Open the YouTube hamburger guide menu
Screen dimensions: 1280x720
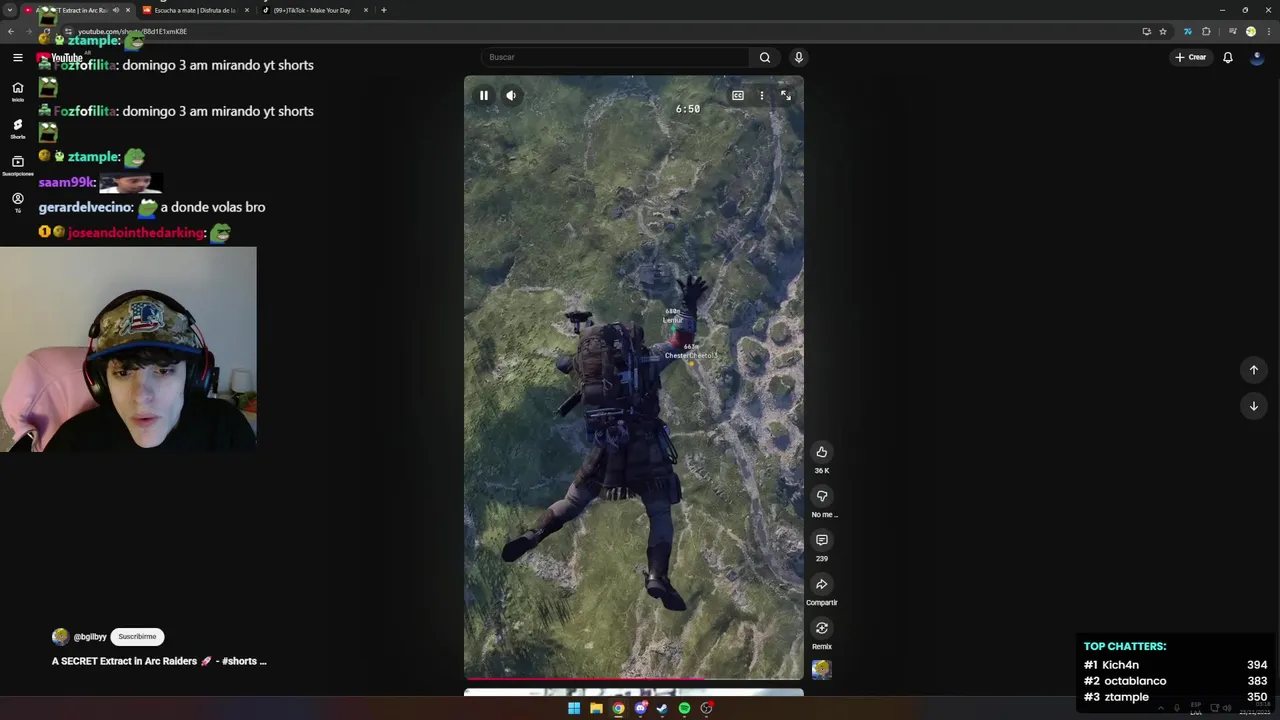point(18,58)
